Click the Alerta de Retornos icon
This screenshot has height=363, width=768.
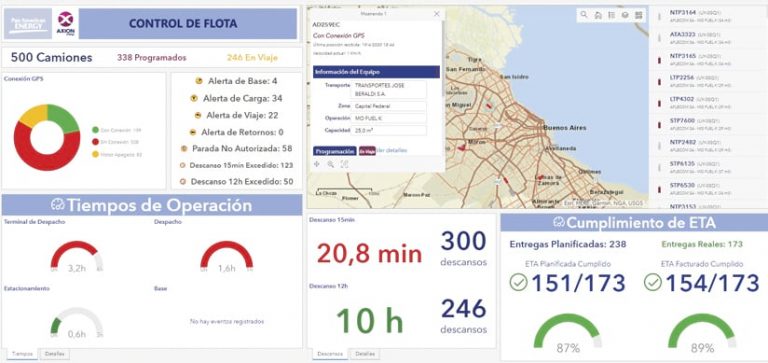192,132
